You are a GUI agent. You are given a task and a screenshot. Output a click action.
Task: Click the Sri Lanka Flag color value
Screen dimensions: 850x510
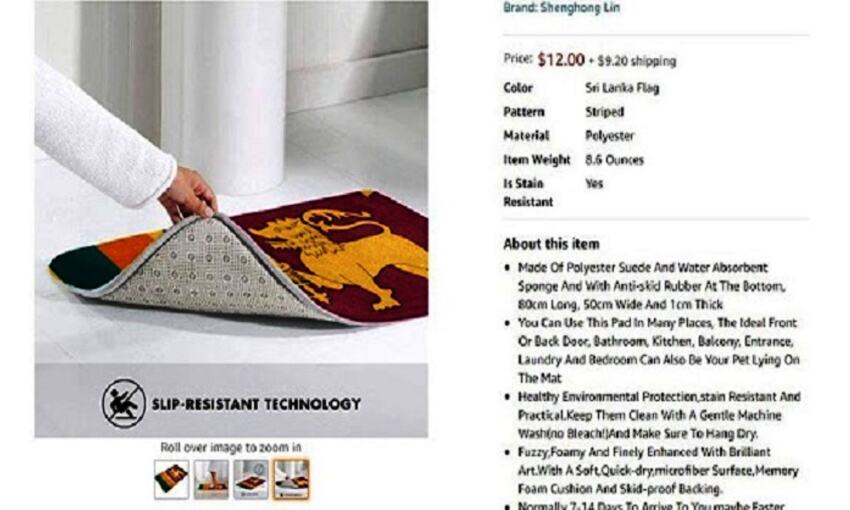coord(622,88)
